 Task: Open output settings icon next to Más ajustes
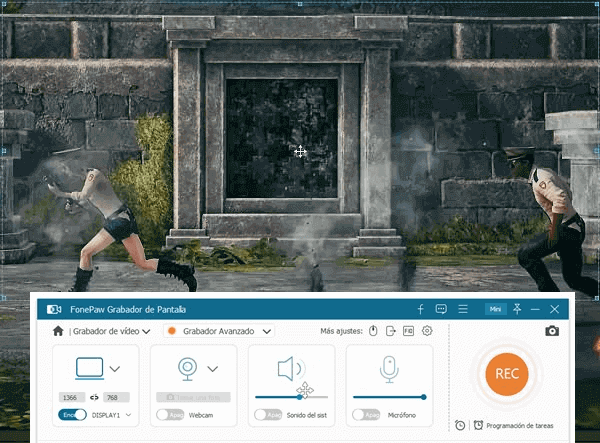(x=391, y=331)
